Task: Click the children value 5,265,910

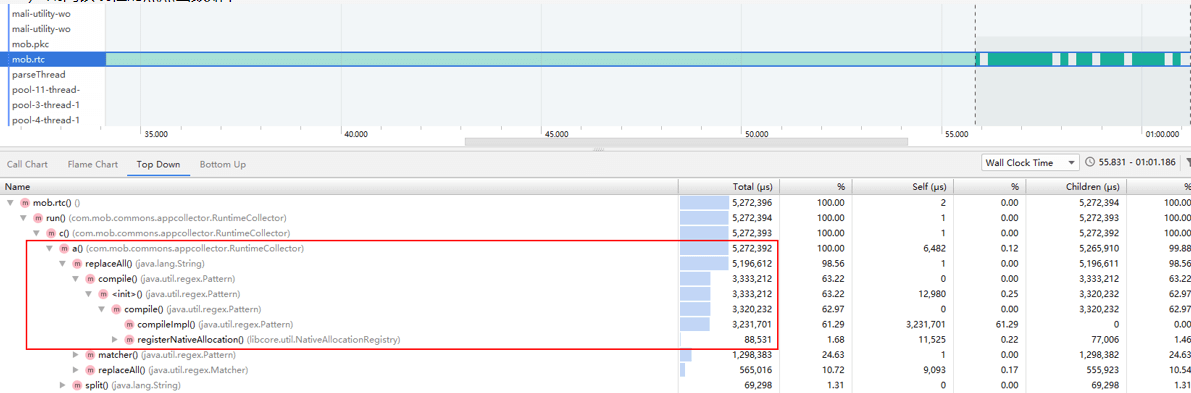Action: [1098, 249]
